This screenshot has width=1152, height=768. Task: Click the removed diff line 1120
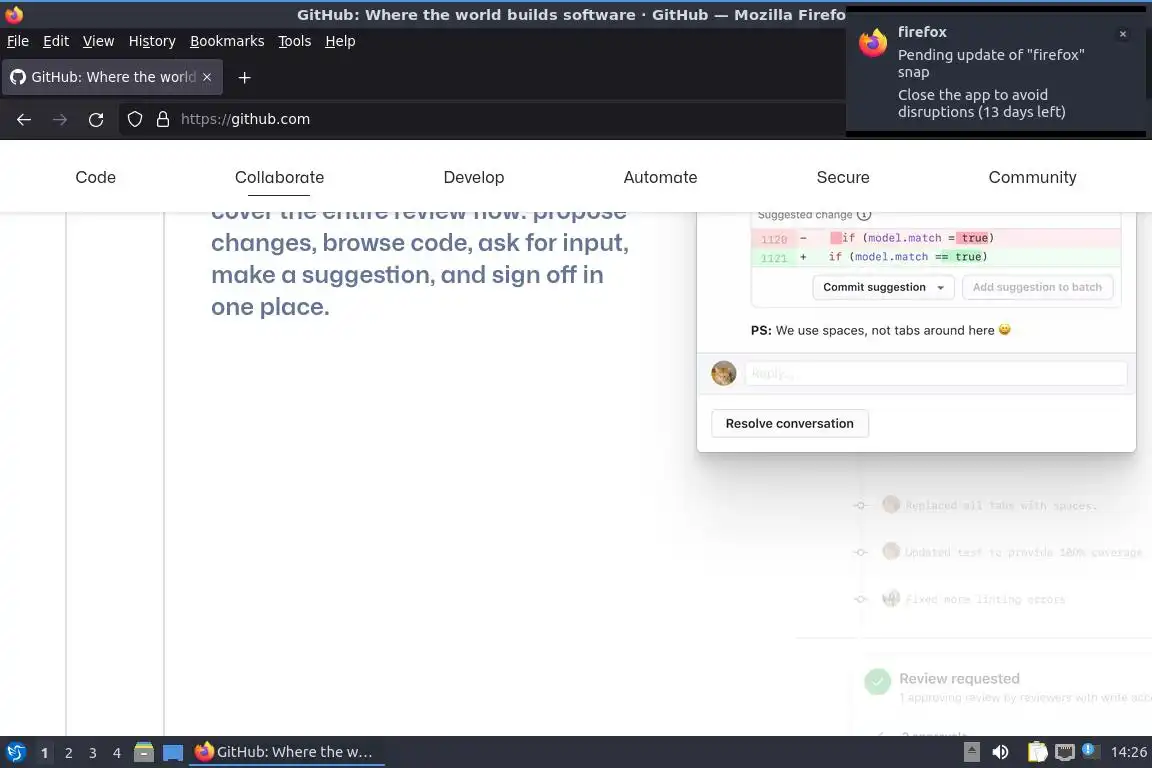coord(936,238)
